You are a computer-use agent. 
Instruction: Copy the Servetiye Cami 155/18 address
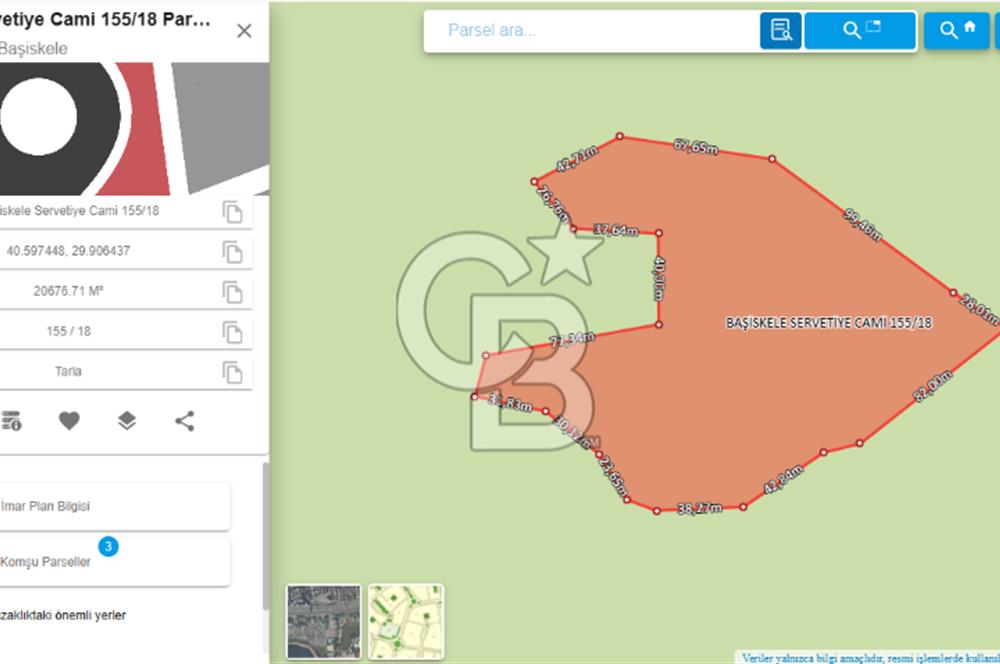[x=232, y=212]
